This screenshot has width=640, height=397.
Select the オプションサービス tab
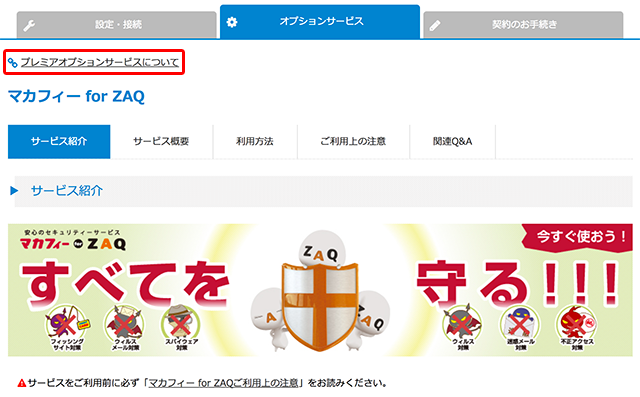click(320, 22)
